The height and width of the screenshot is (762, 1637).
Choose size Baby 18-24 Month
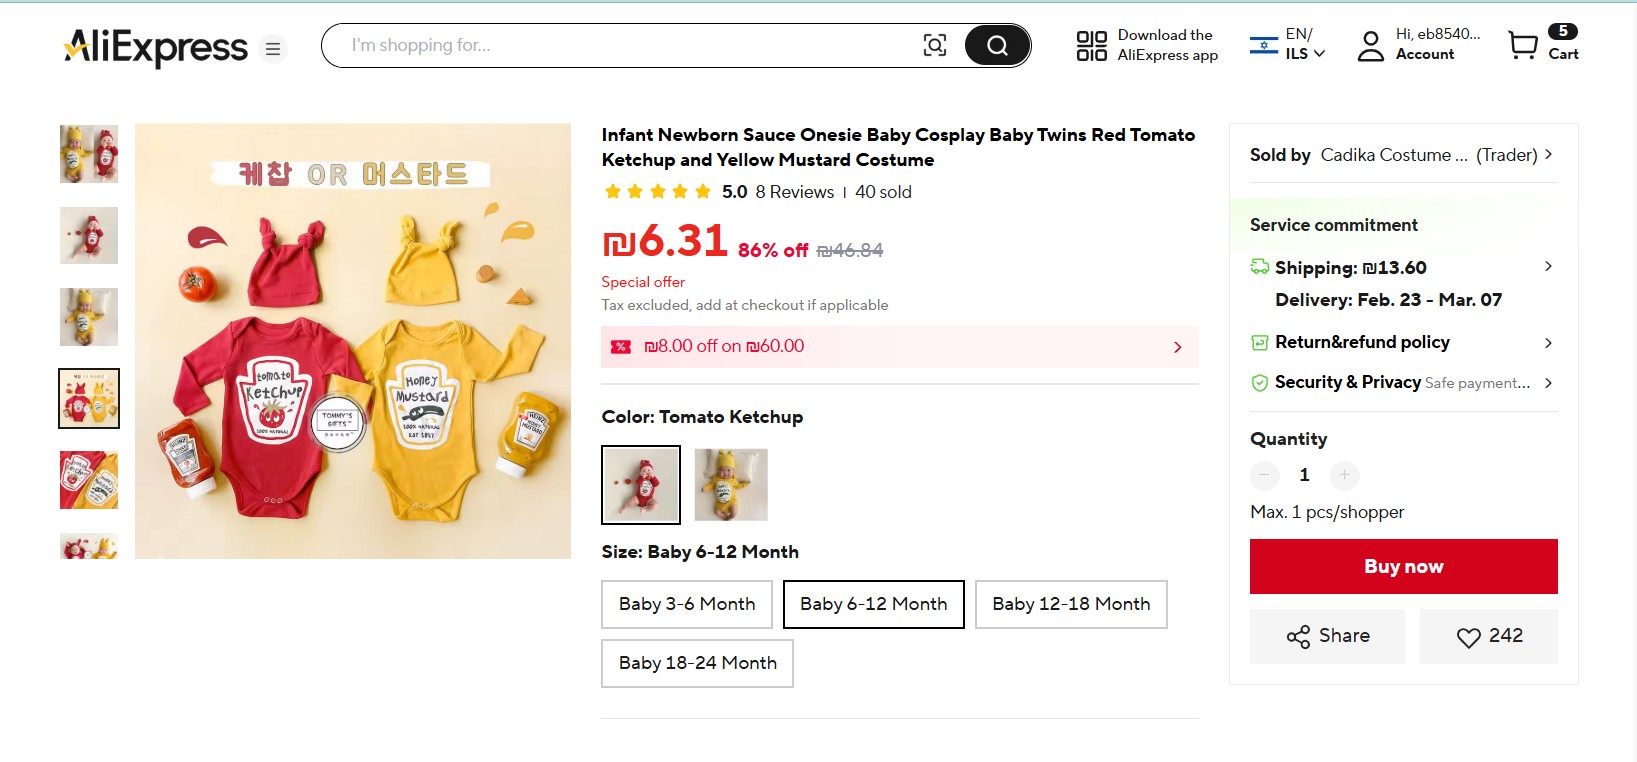coord(697,663)
